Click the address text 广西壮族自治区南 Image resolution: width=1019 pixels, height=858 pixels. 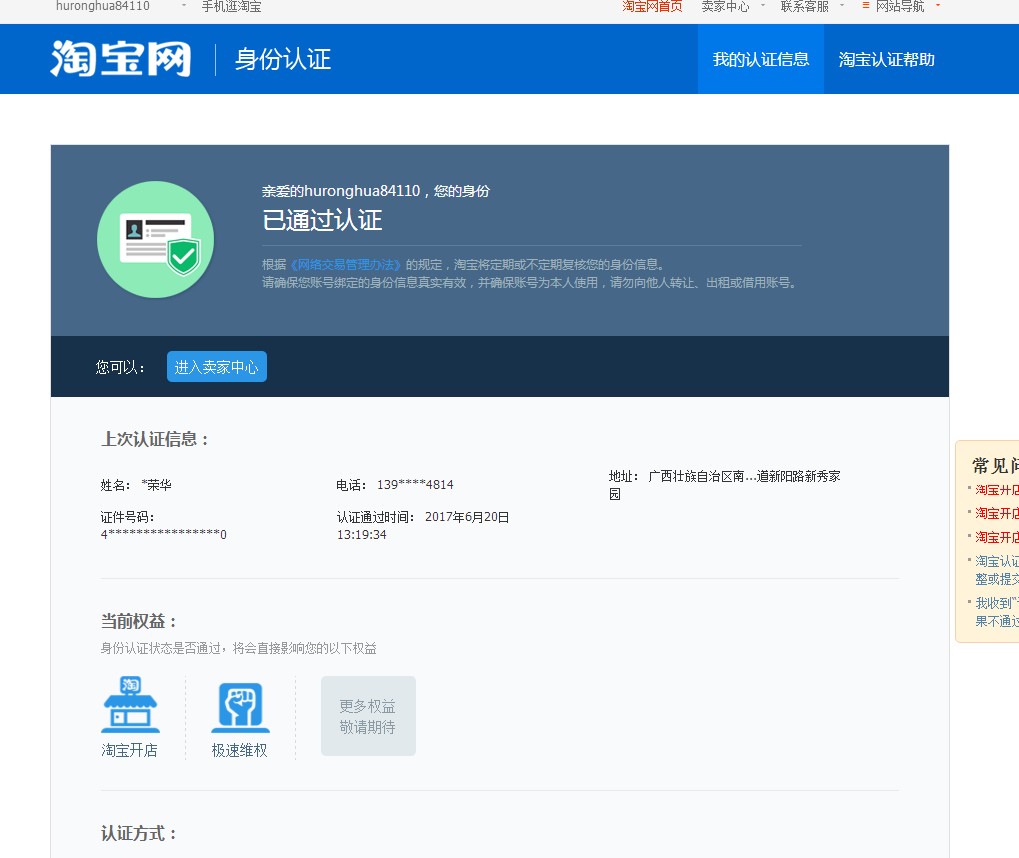click(696, 476)
